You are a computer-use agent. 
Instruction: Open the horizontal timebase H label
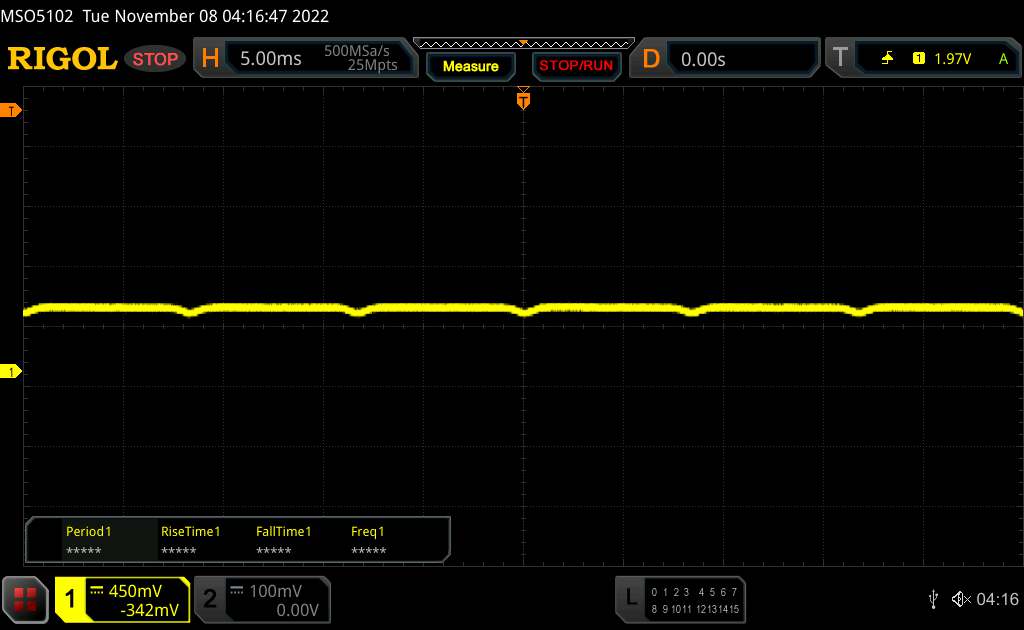[210, 58]
